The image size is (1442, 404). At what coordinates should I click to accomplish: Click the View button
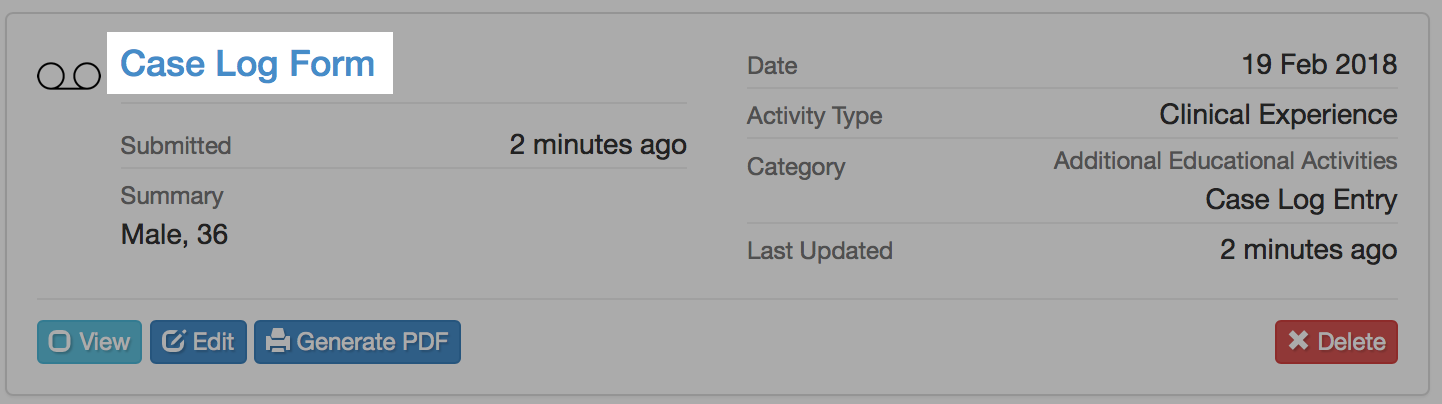[x=89, y=342]
